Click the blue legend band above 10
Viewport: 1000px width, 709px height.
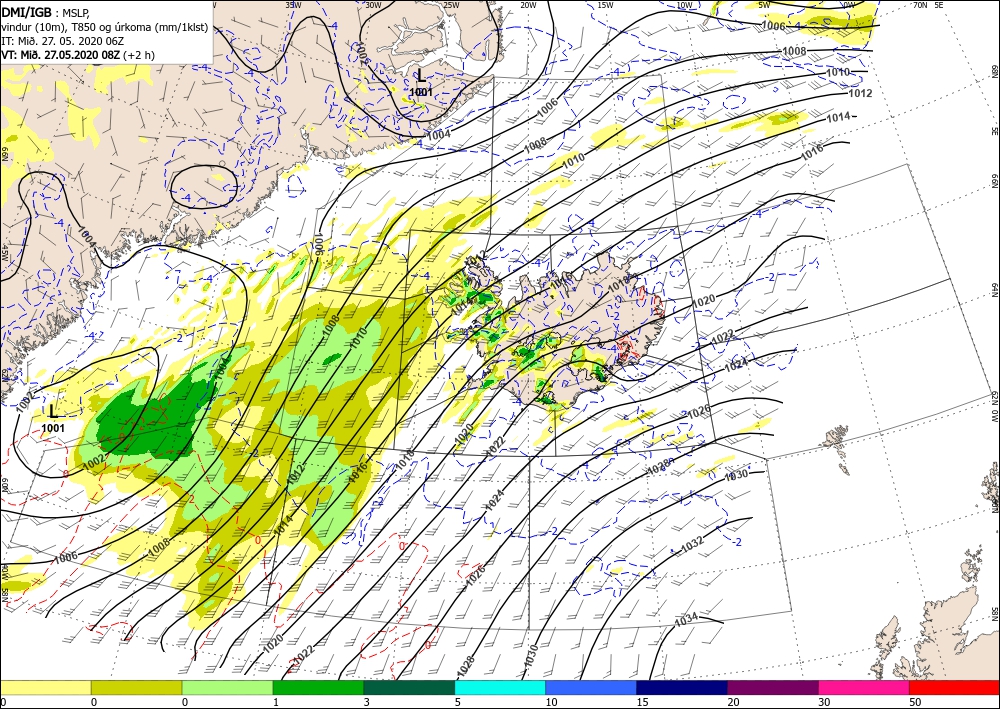click(591, 687)
